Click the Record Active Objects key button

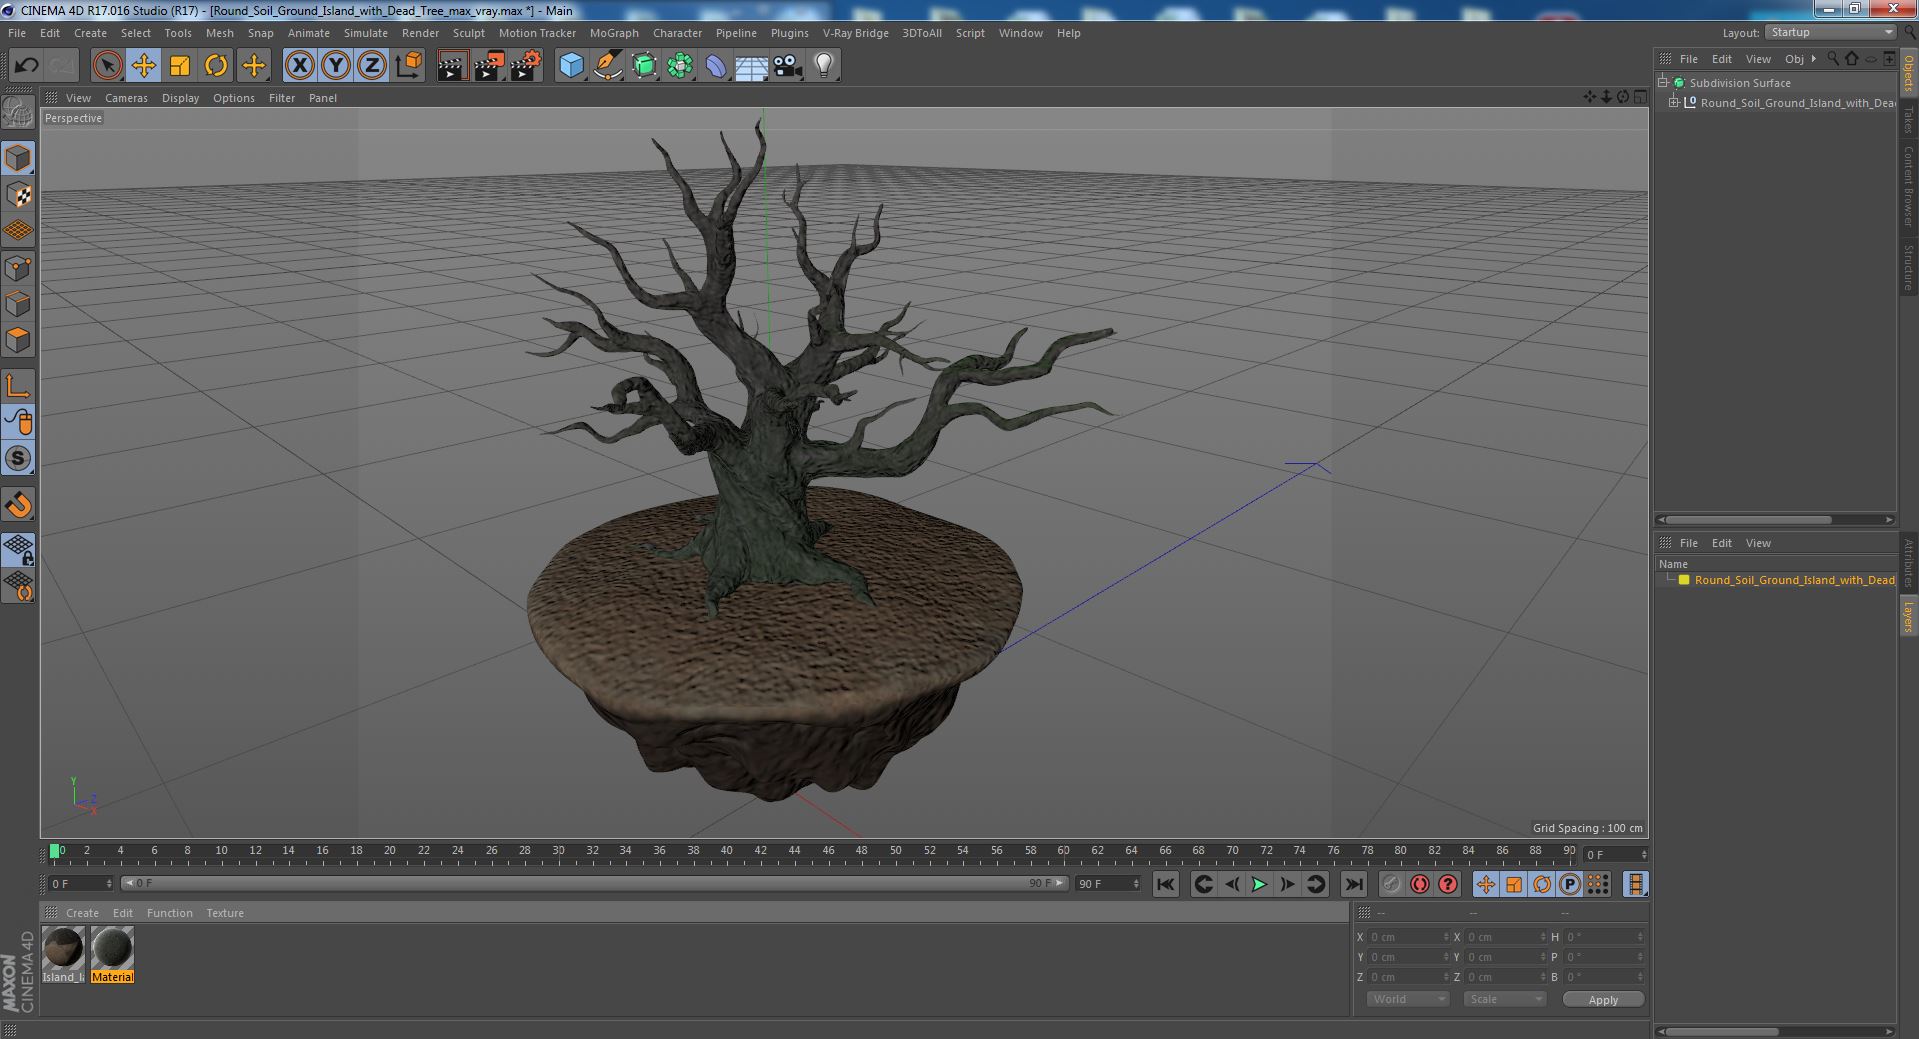(x=1392, y=884)
